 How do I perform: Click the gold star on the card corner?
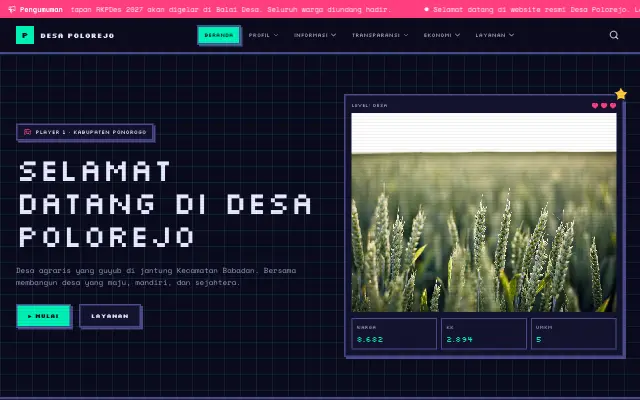coord(621,94)
